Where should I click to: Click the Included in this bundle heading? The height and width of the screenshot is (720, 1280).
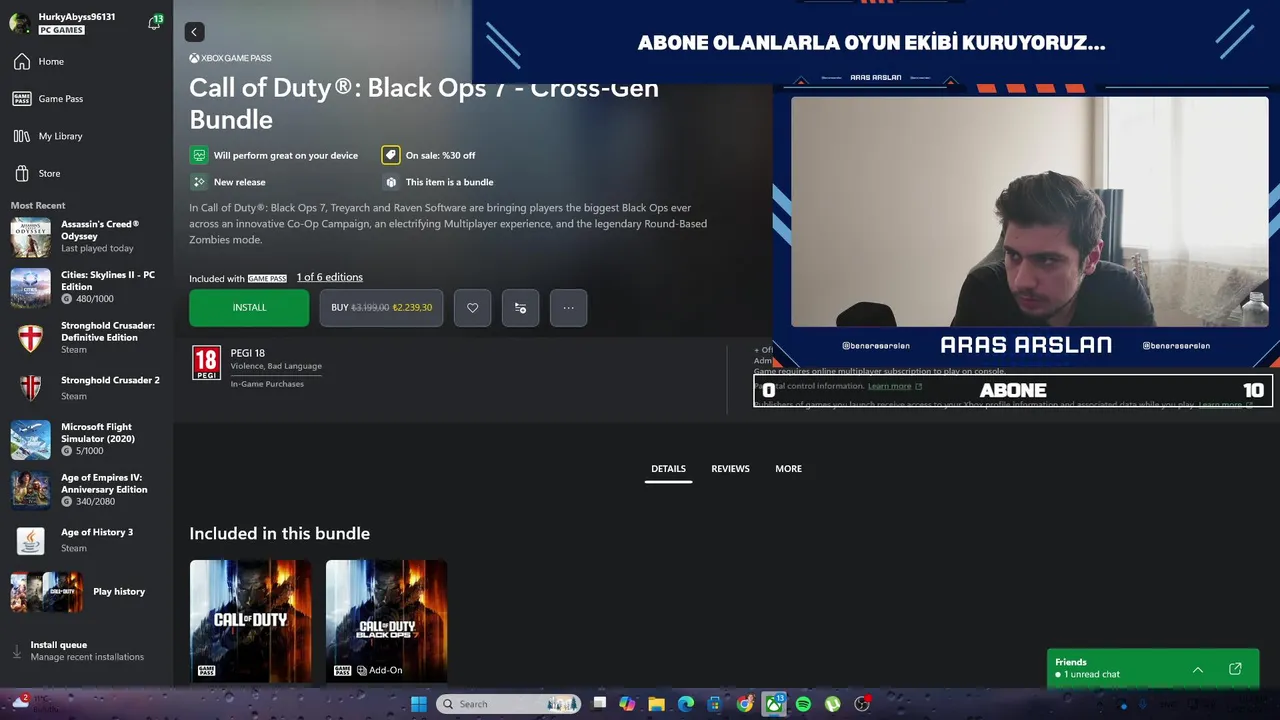280,533
